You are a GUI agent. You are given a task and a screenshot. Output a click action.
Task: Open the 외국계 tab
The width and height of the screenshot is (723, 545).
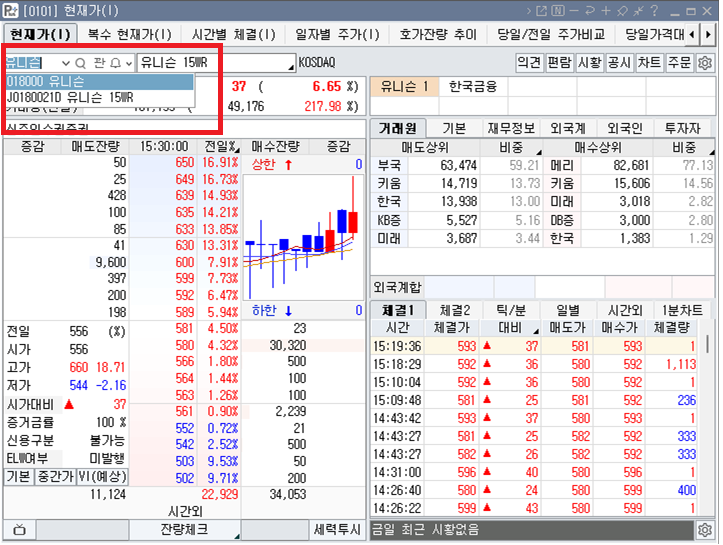(x=568, y=128)
